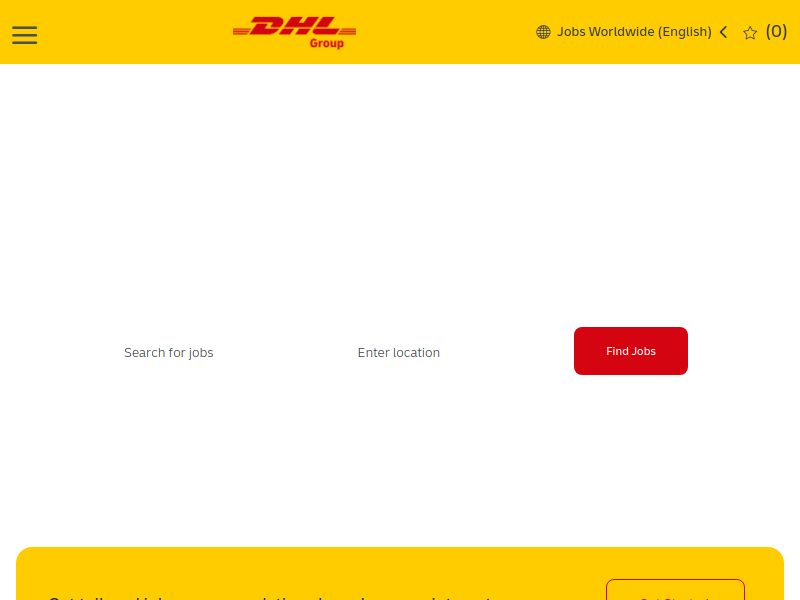Image resolution: width=800 pixels, height=600 pixels.
Task: Click the "Jobs Worldwide" words in the header
Action: tap(606, 32)
